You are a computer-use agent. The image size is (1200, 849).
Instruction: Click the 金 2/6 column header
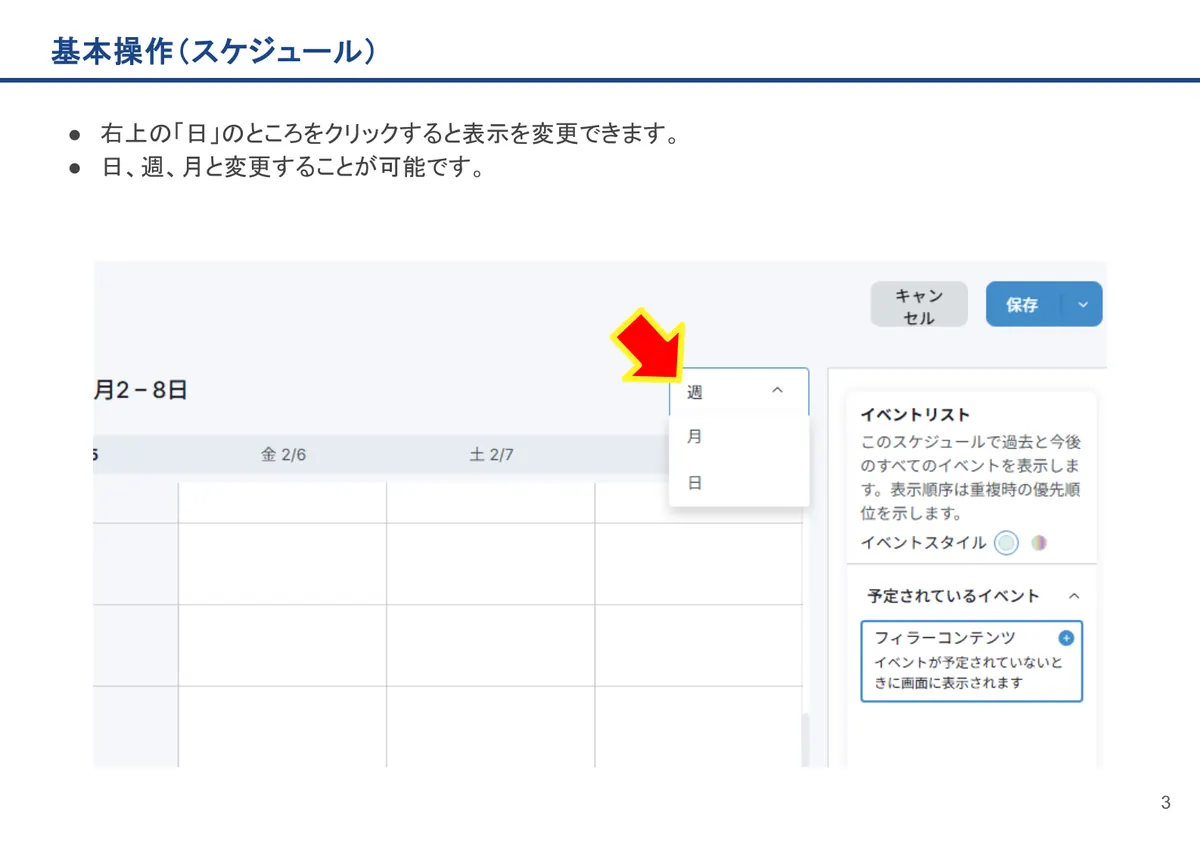point(283,454)
